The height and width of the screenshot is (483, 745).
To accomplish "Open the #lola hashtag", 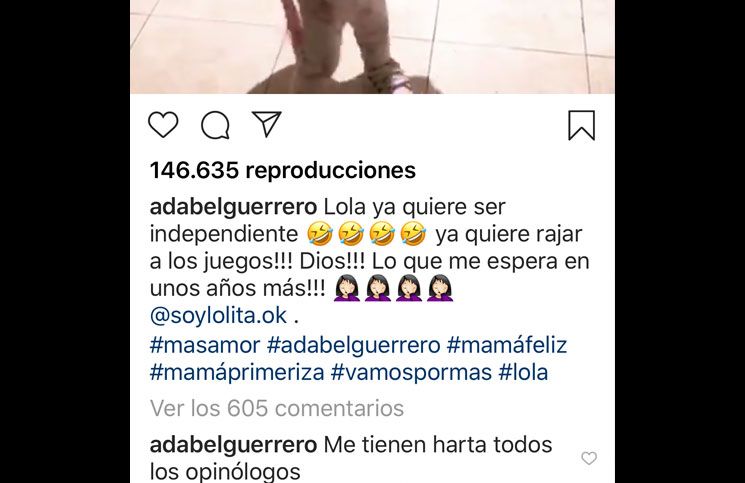I will 523,373.
